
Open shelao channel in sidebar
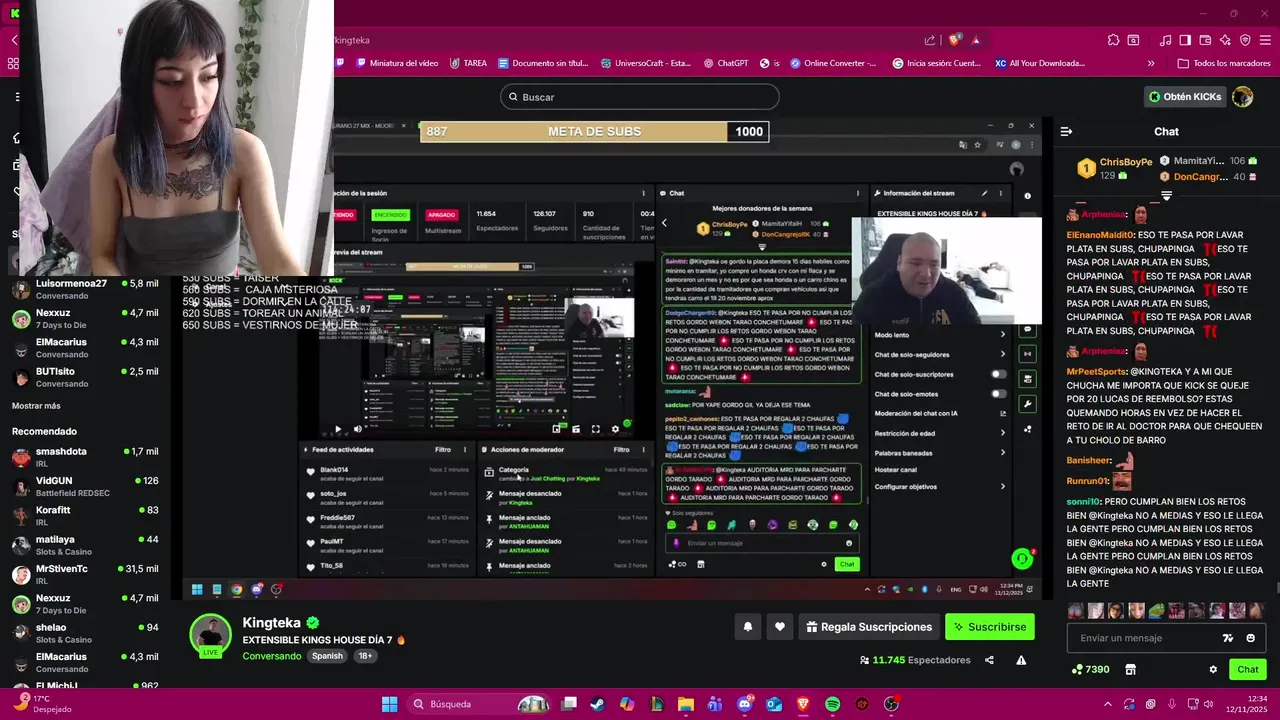tap(85, 633)
